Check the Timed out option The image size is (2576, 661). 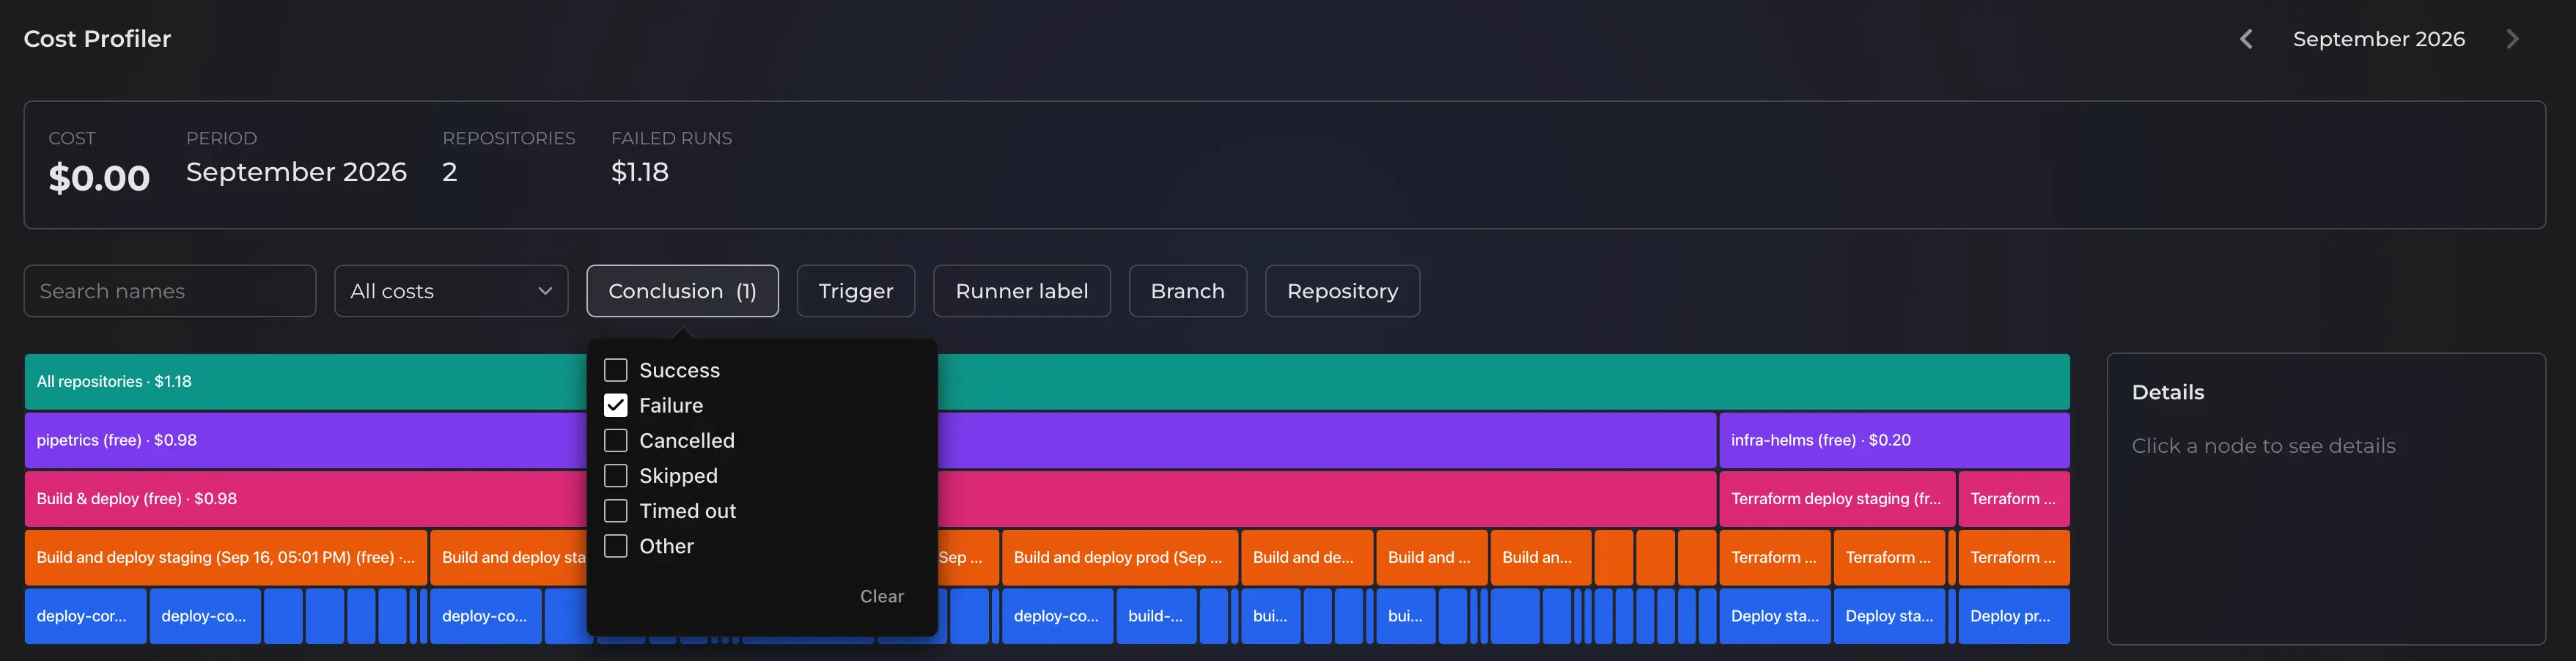[616, 510]
